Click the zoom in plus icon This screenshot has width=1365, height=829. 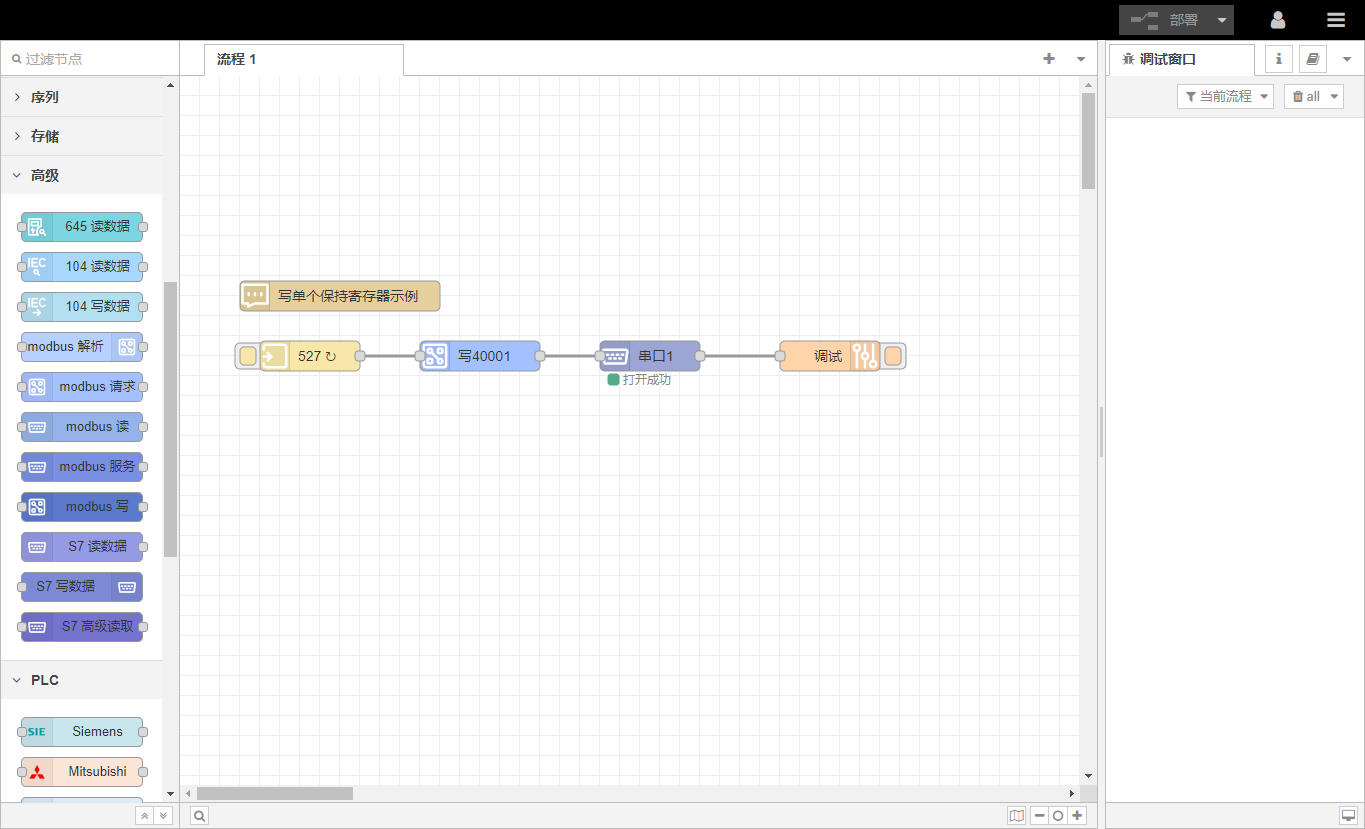(x=1077, y=816)
